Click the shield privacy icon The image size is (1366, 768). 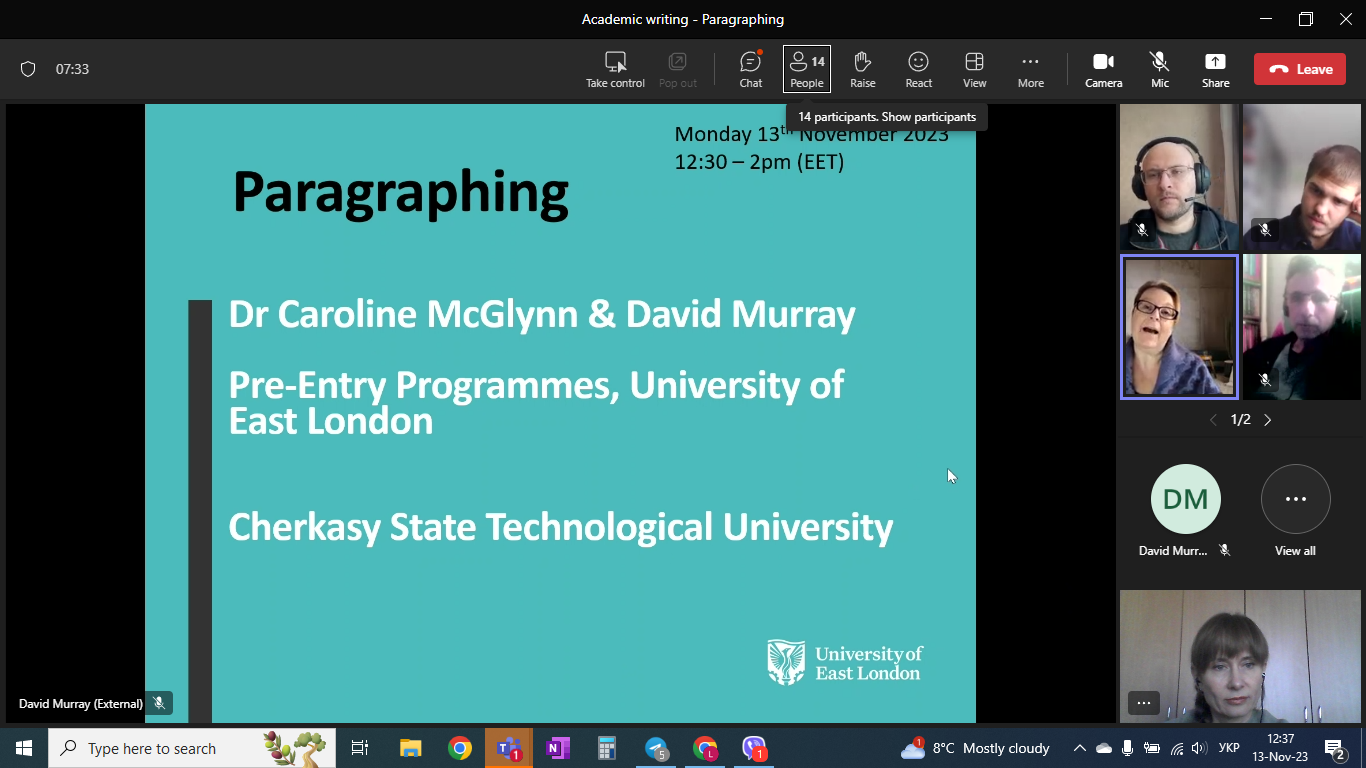[28, 69]
